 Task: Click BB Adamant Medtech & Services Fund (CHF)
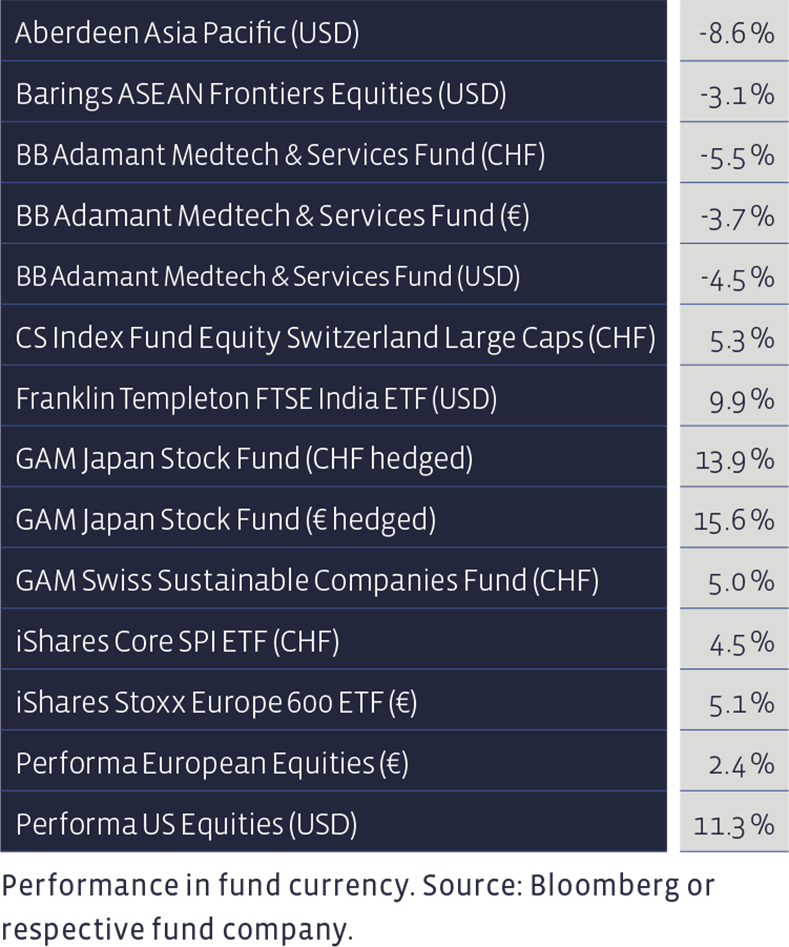tap(280, 155)
